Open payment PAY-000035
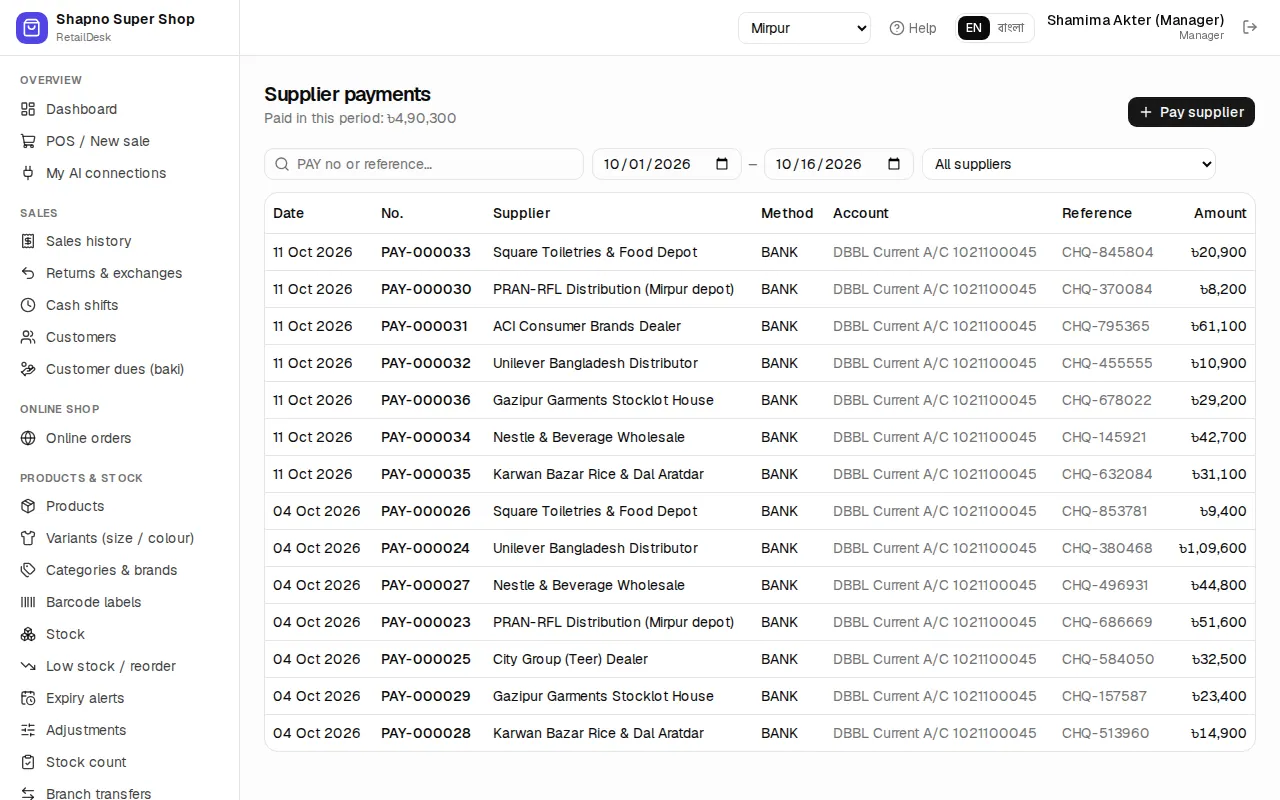Screen dimensions: 1280x800 pyautogui.click(x=426, y=474)
